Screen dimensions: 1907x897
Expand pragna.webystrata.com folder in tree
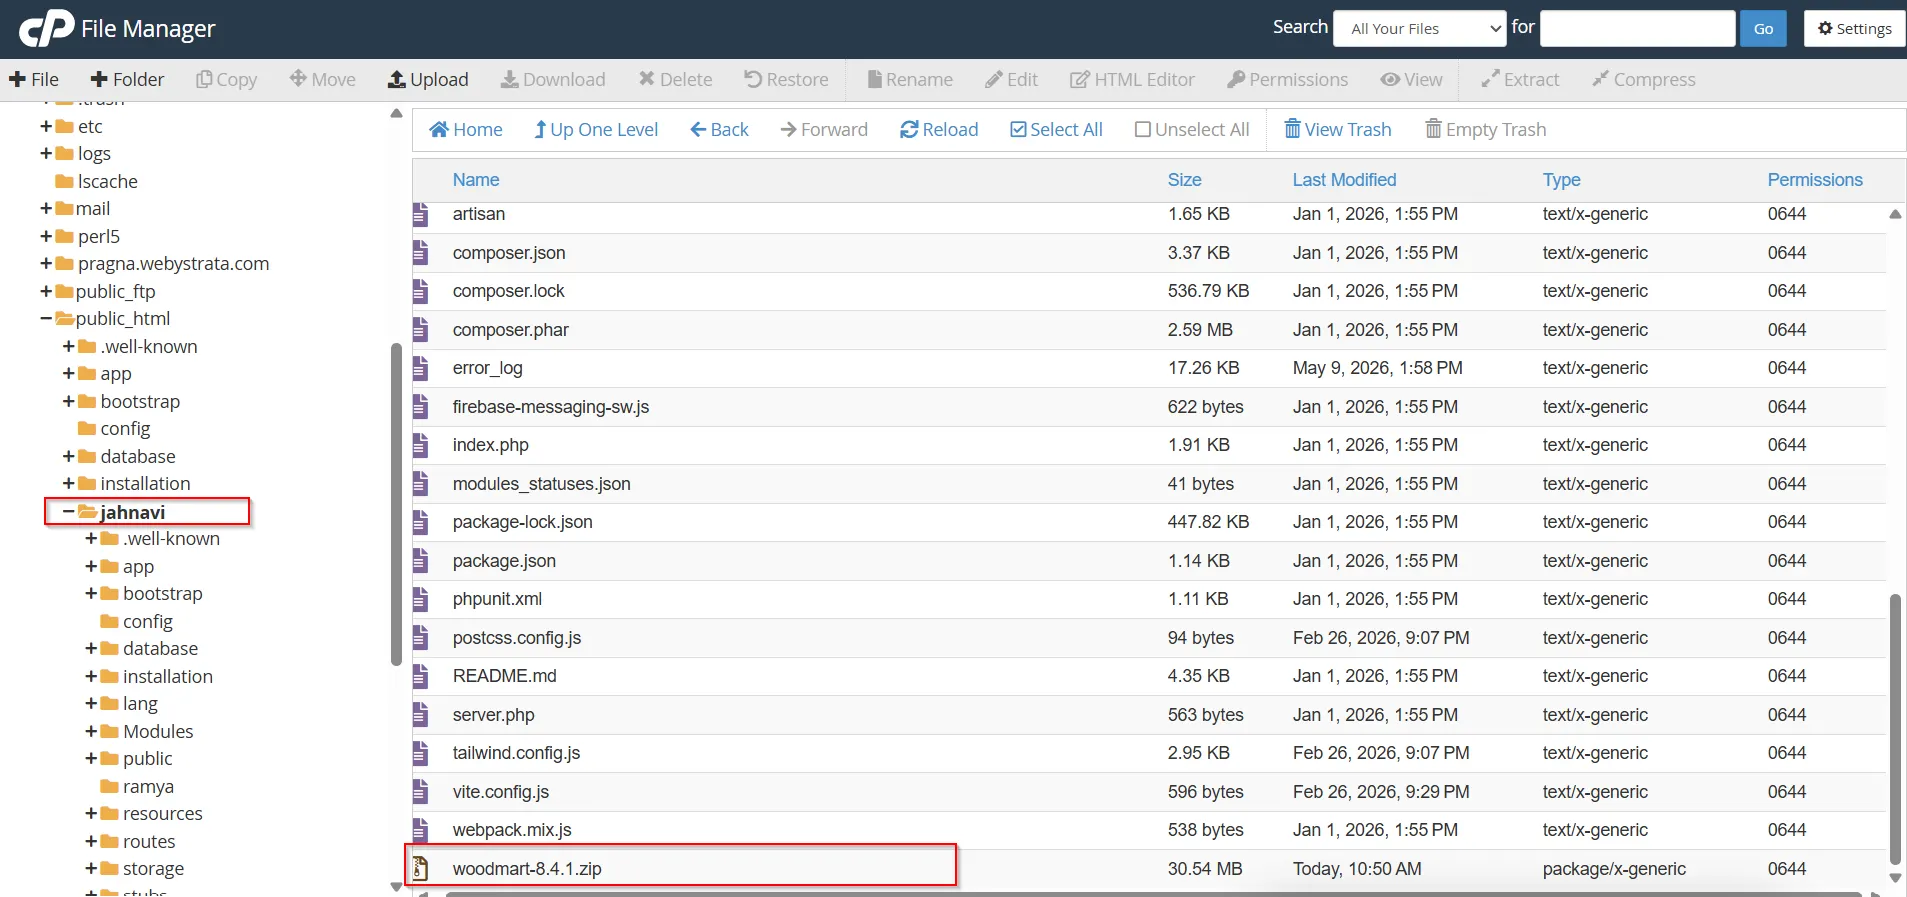(46, 263)
